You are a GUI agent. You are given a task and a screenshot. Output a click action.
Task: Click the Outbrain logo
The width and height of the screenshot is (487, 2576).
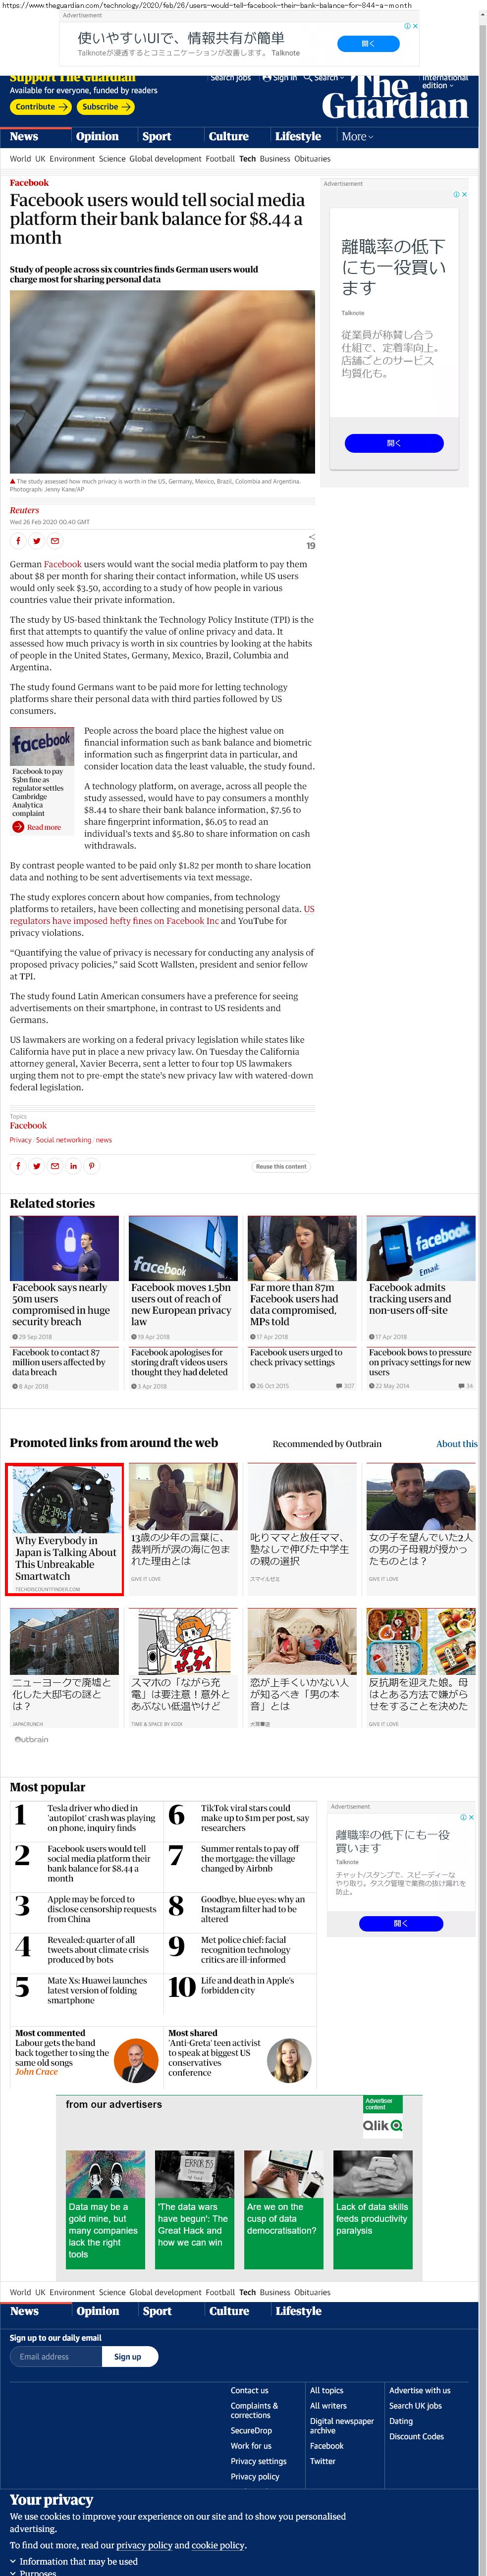[32, 1739]
